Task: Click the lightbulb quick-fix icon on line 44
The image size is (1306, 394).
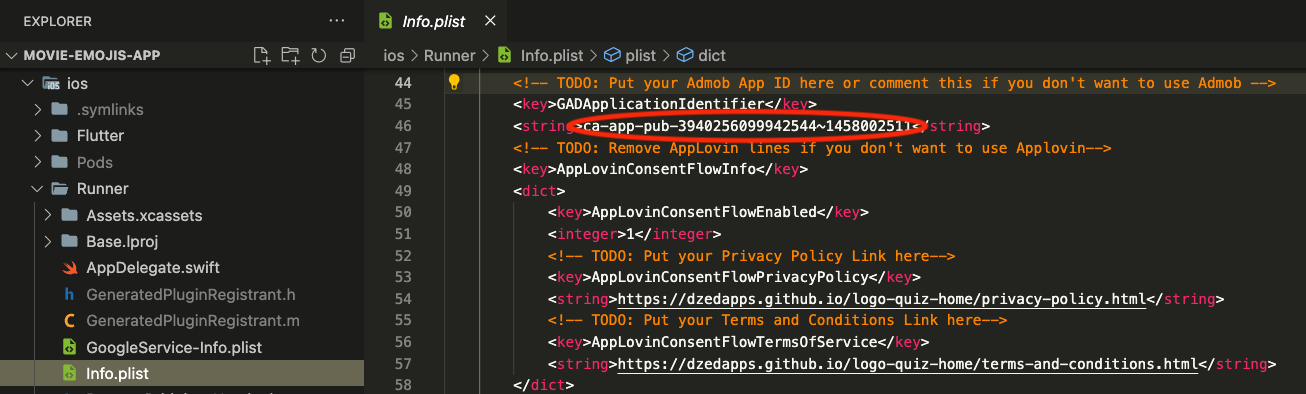Action: (453, 82)
